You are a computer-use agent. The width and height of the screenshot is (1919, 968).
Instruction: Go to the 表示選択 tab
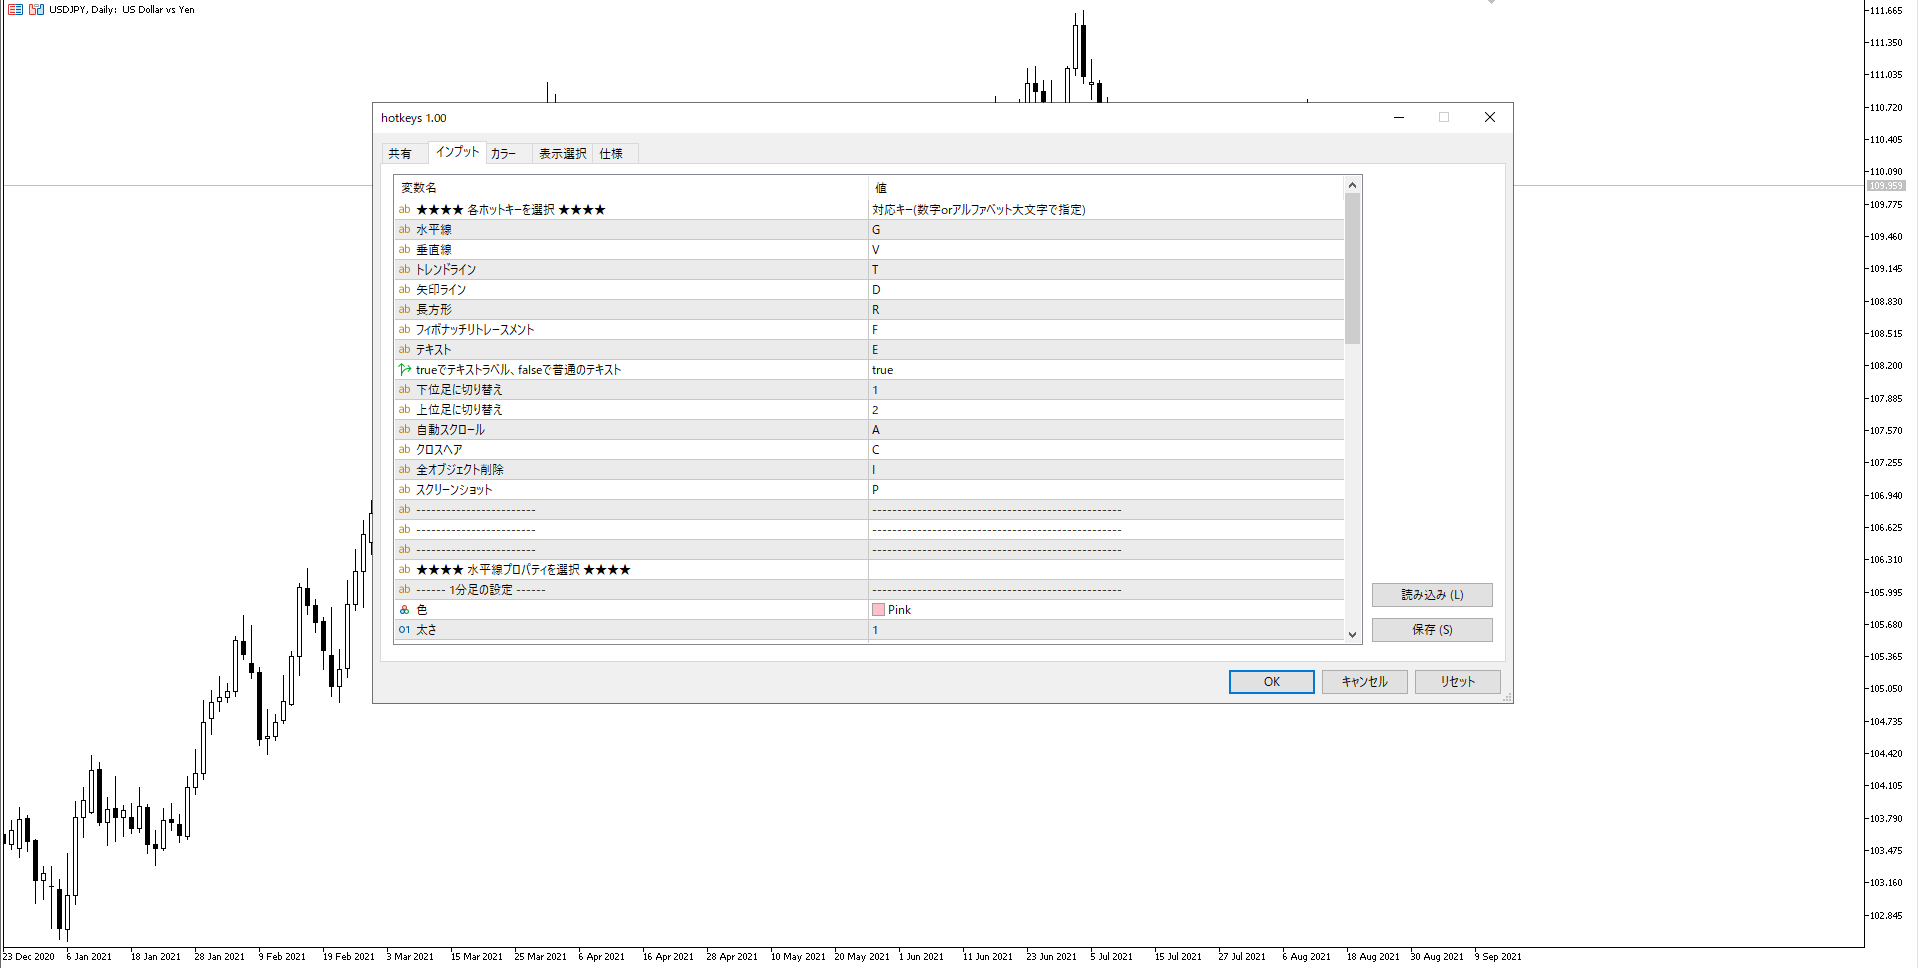coord(562,154)
